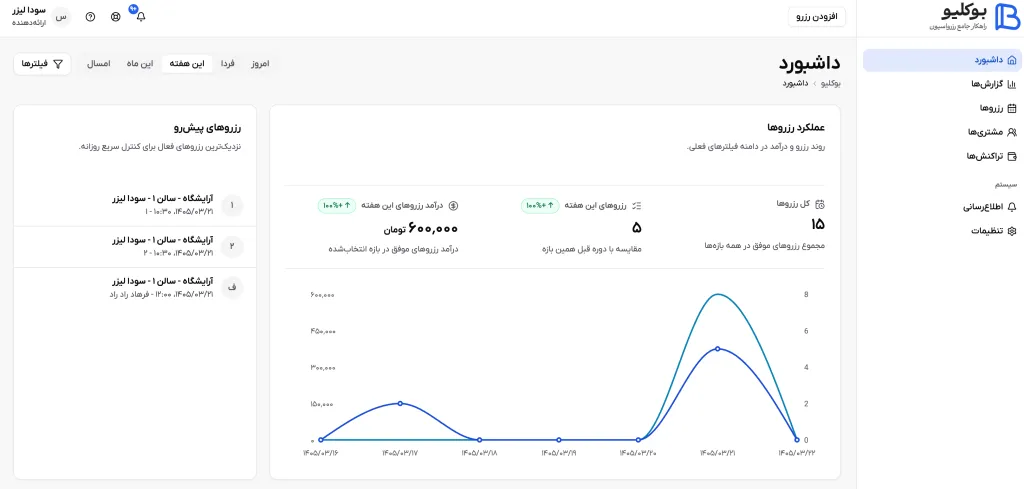Click the سیستم sidebar section label
The height and width of the screenshot is (489, 1024).
pyautogui.click(x=1006, y=185)
